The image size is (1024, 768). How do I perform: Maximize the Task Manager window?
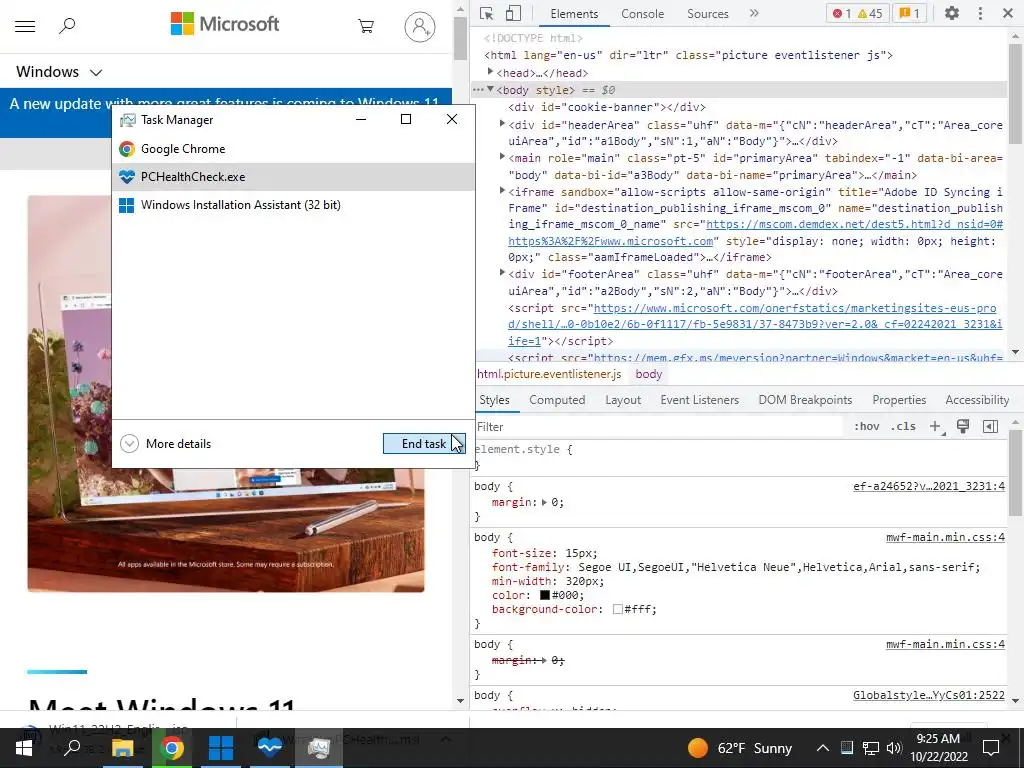pos(406,119)
